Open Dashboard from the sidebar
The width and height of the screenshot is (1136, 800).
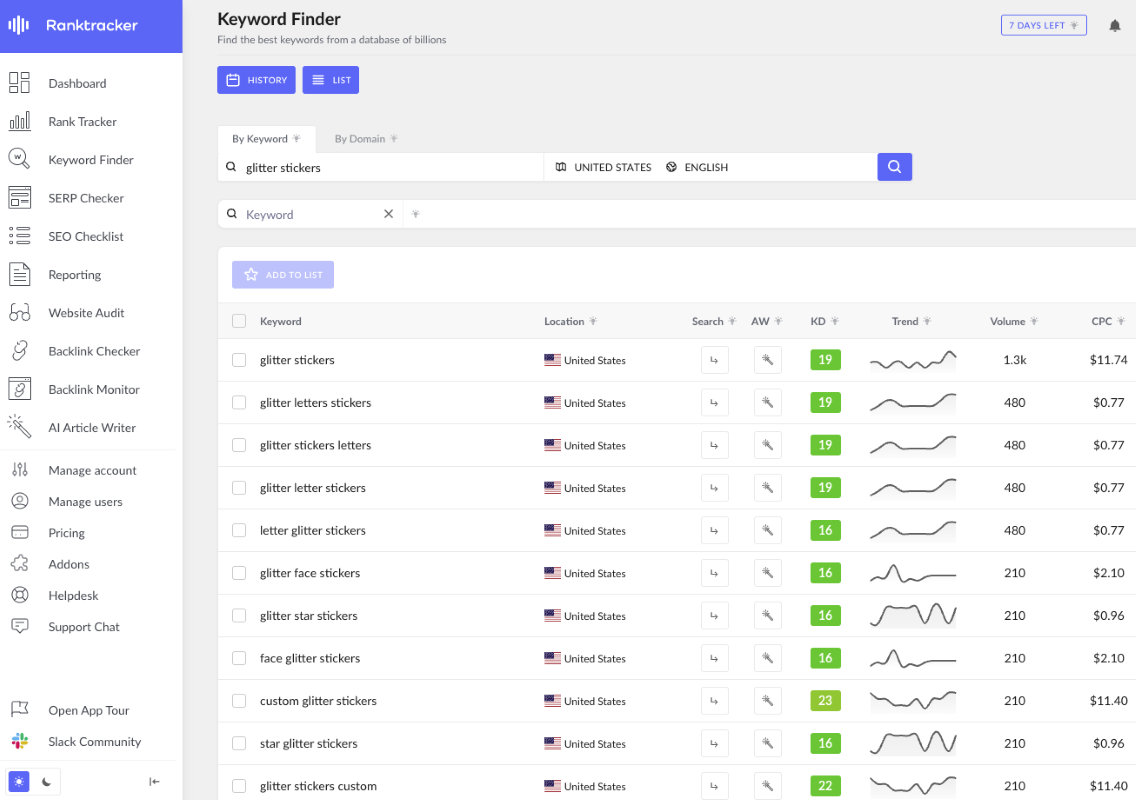tap(77, 83)
